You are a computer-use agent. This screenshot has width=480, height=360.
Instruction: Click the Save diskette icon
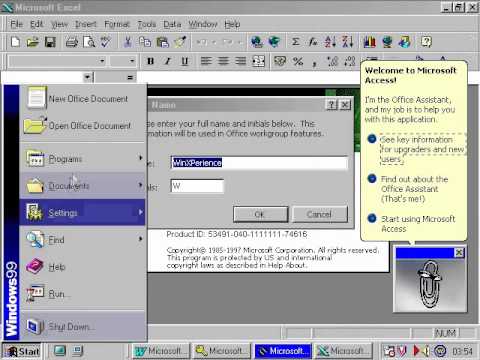point(50,42)
